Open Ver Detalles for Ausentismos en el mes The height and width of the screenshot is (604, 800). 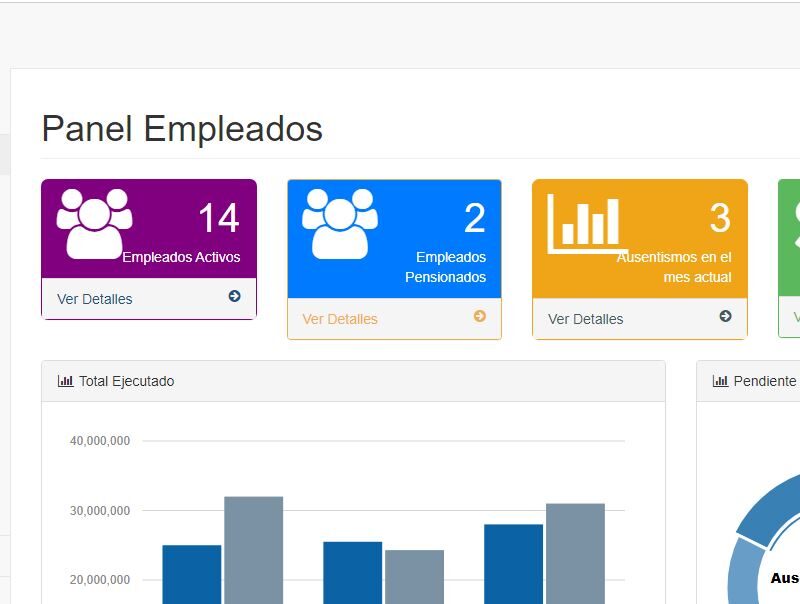pyautogui.click(x=585, y=319)
